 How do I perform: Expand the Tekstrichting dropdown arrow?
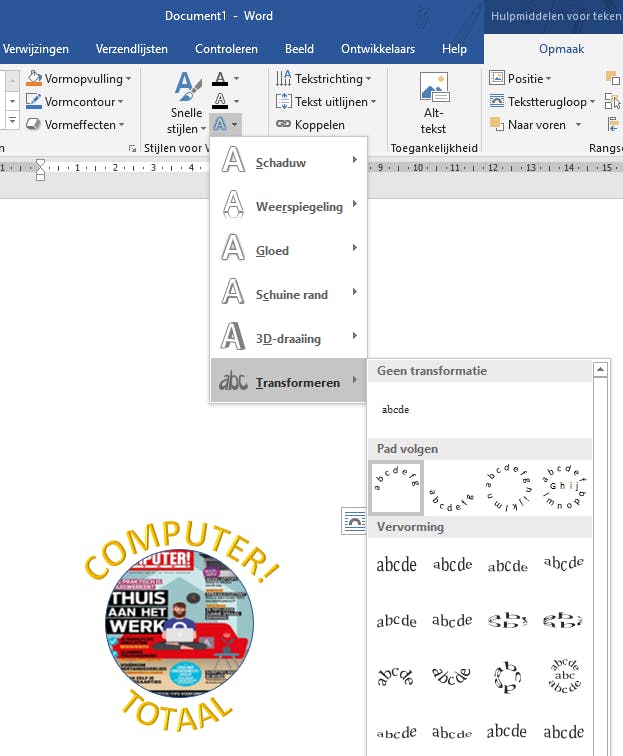tap(368, 79)
